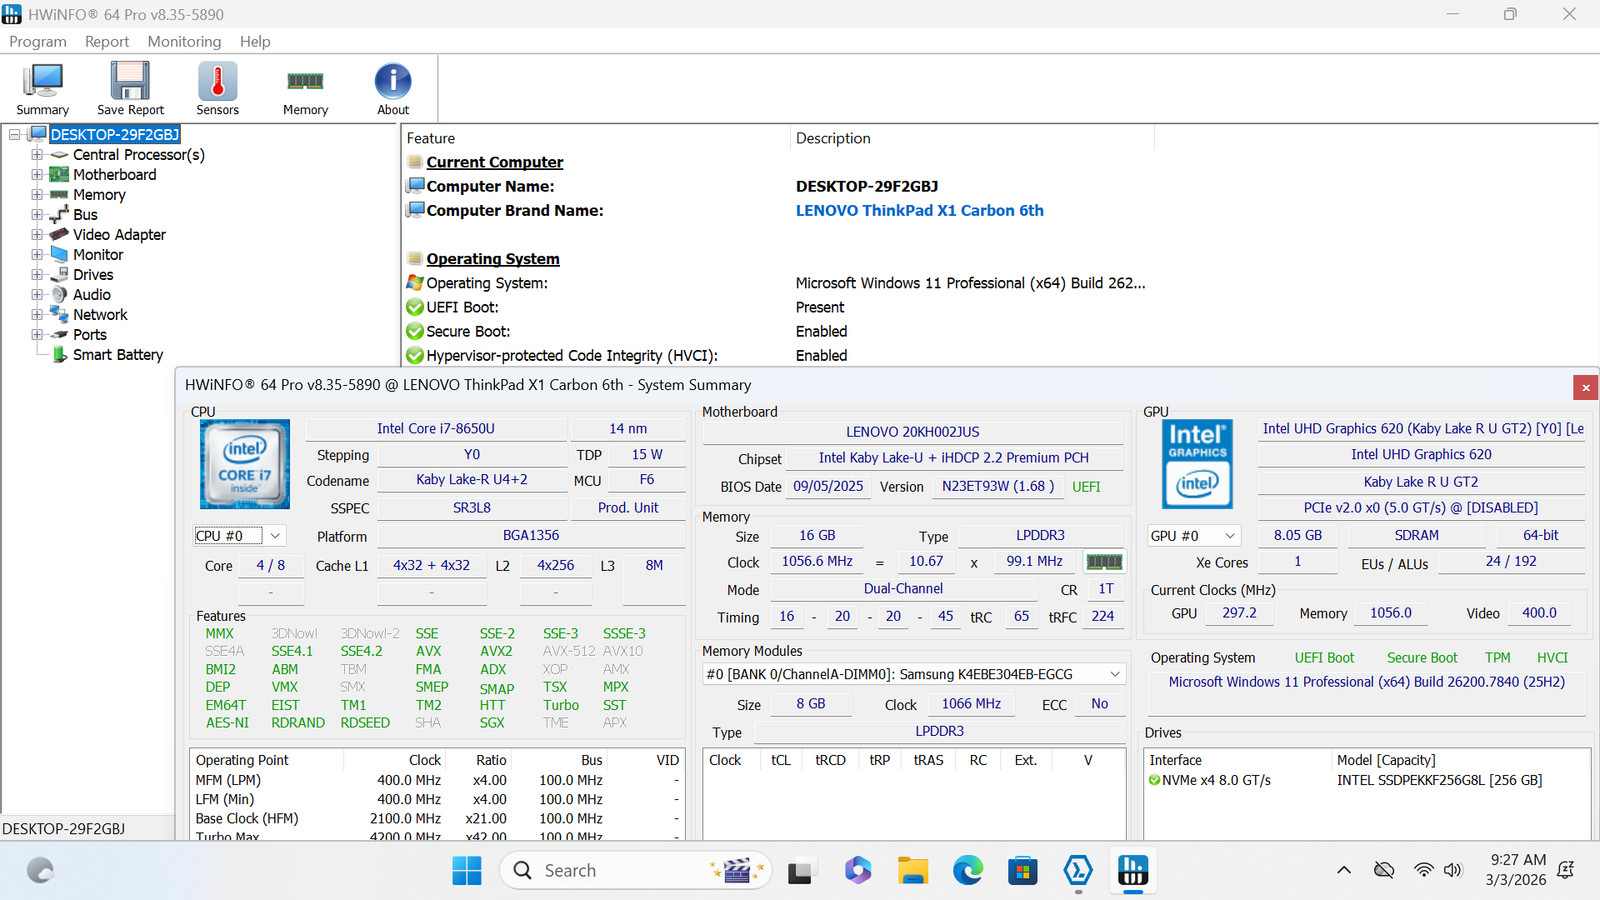Click the SR3L8 SSPEC value

coord(472,507)
